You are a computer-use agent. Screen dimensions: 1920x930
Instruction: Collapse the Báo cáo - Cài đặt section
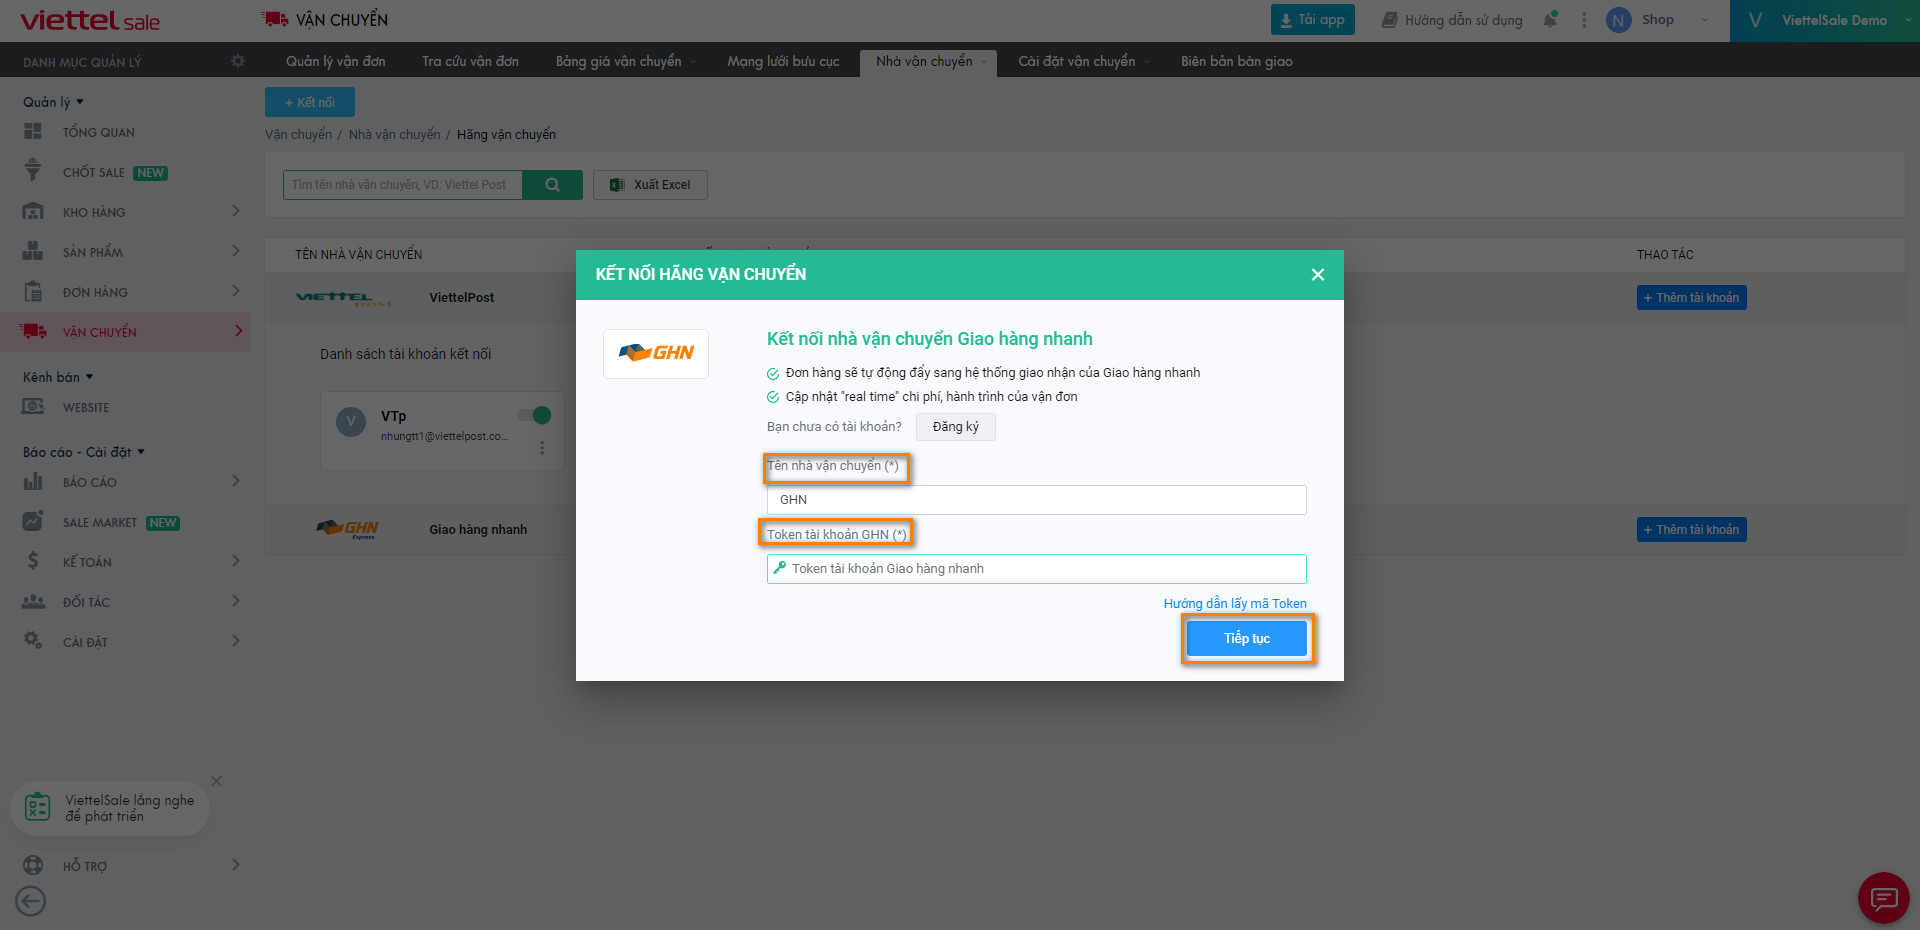click(84, 452)
